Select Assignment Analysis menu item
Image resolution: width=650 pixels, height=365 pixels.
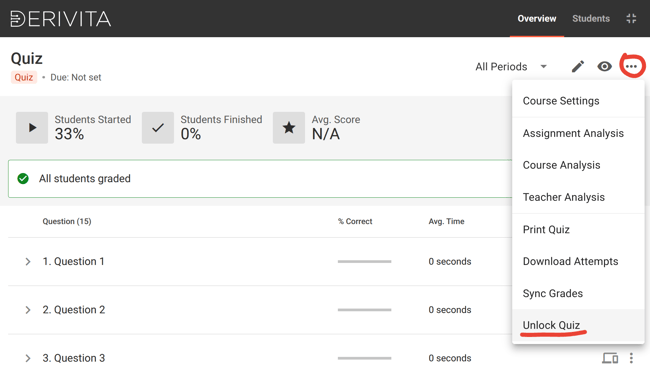click(x=578, y=134)
